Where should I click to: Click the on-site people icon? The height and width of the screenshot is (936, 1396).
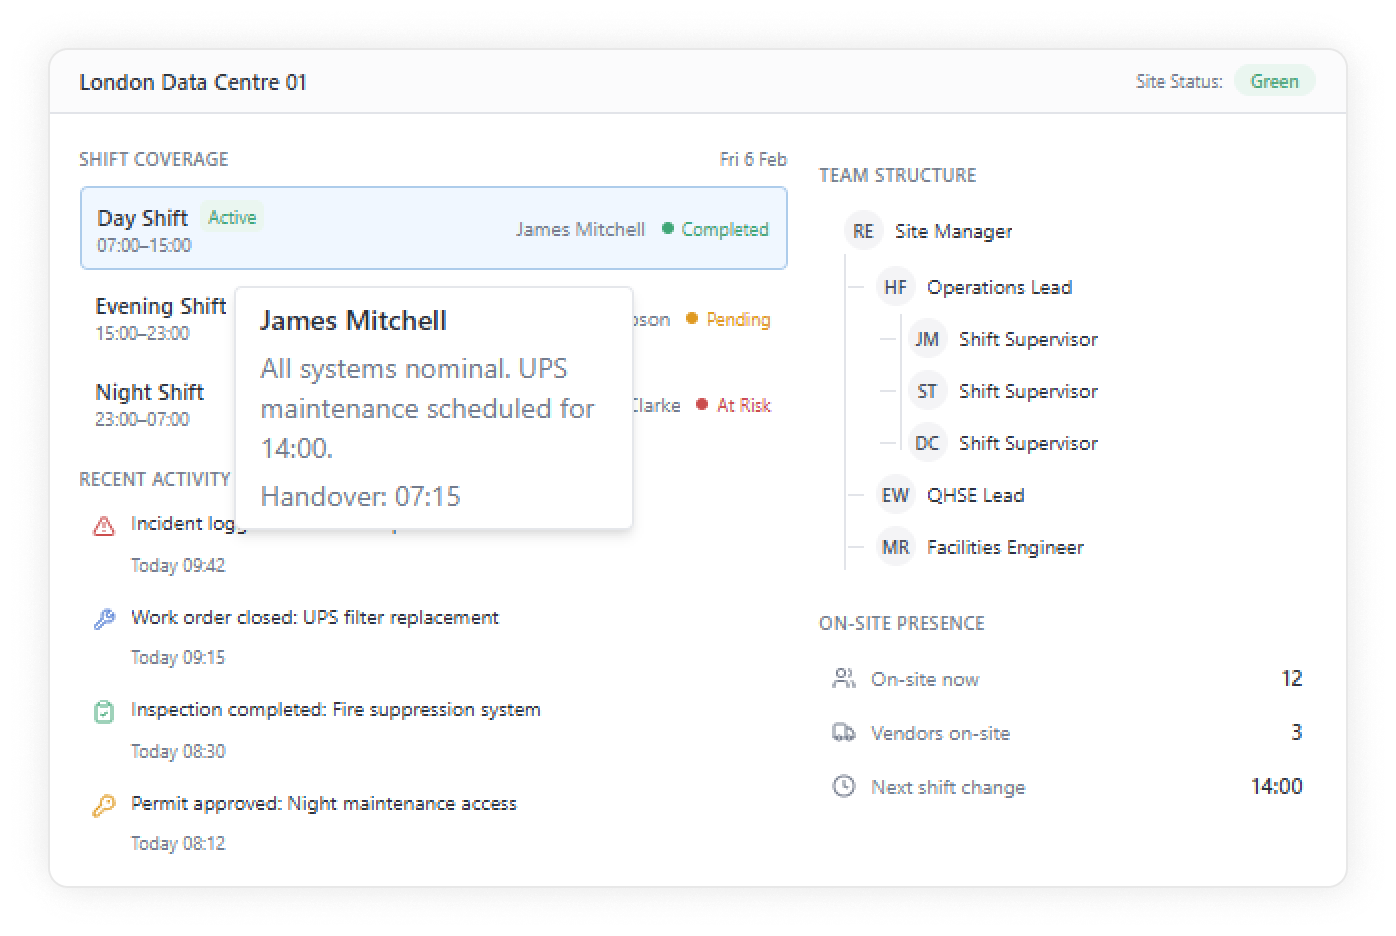(x=844, y=679)
